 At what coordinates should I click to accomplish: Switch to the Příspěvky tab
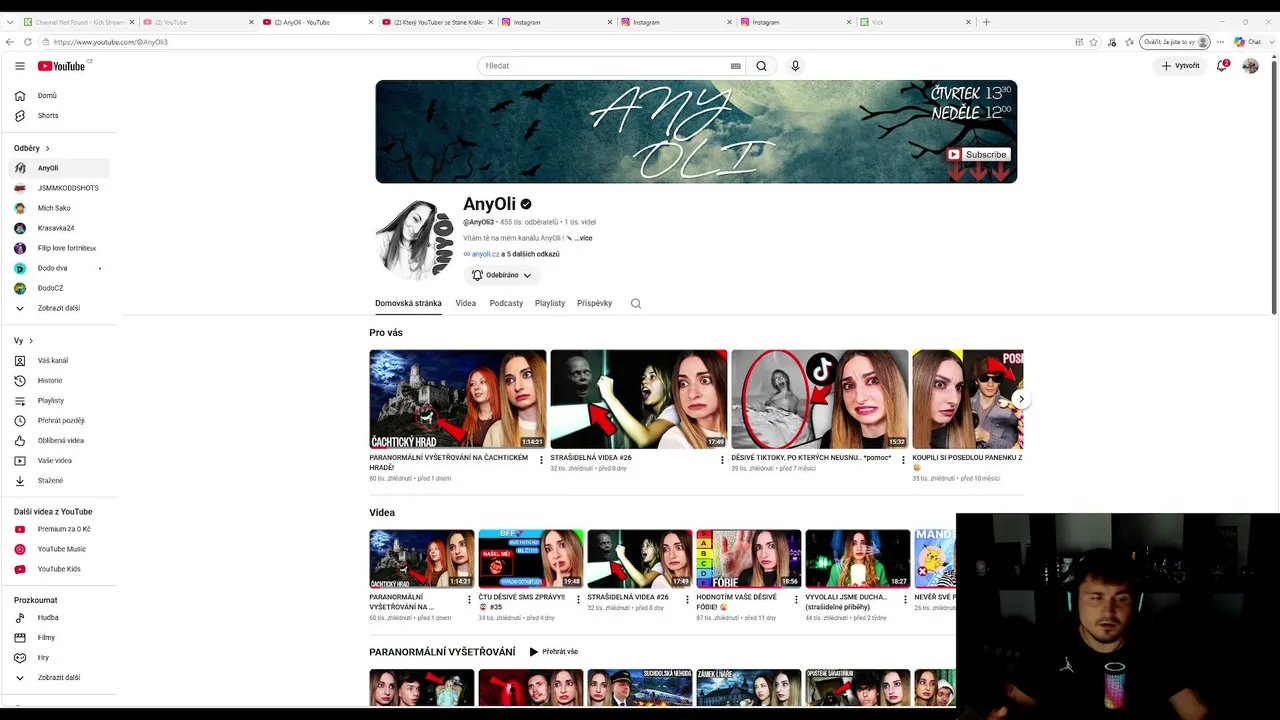[x=594, y=303]
